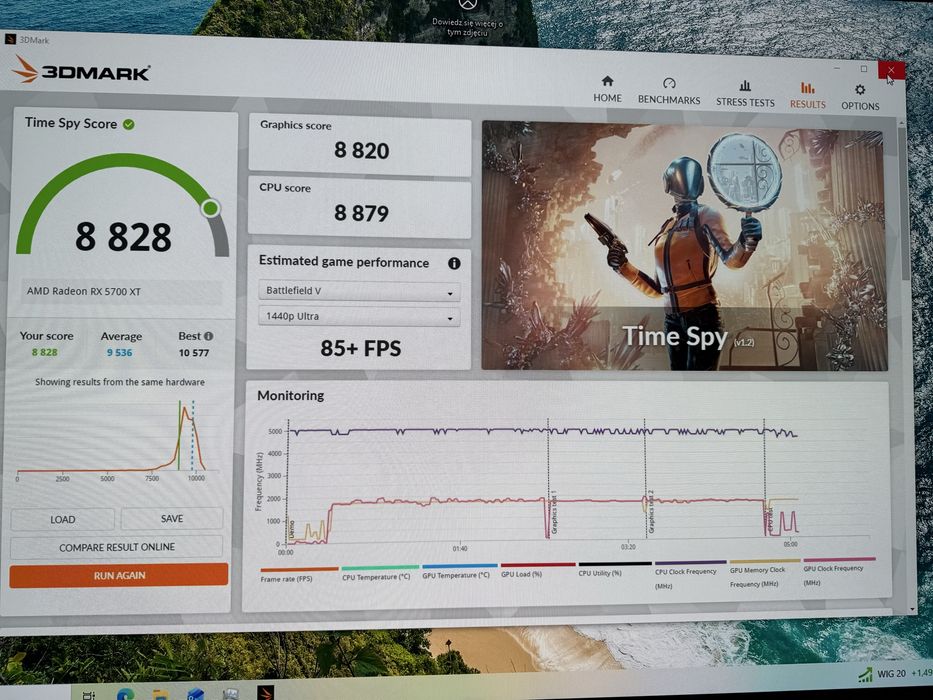Click Your score value 8 828
Viewport: 933px width, 700px height.
pyautogui.click(x=45, y=352)
